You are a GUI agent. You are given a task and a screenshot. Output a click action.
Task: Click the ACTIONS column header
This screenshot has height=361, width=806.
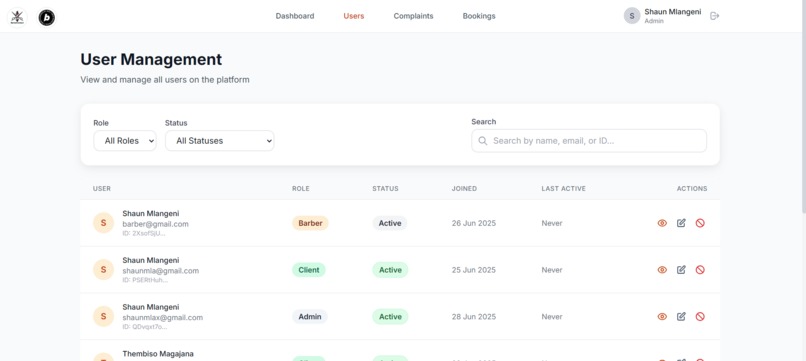point(692,189)
